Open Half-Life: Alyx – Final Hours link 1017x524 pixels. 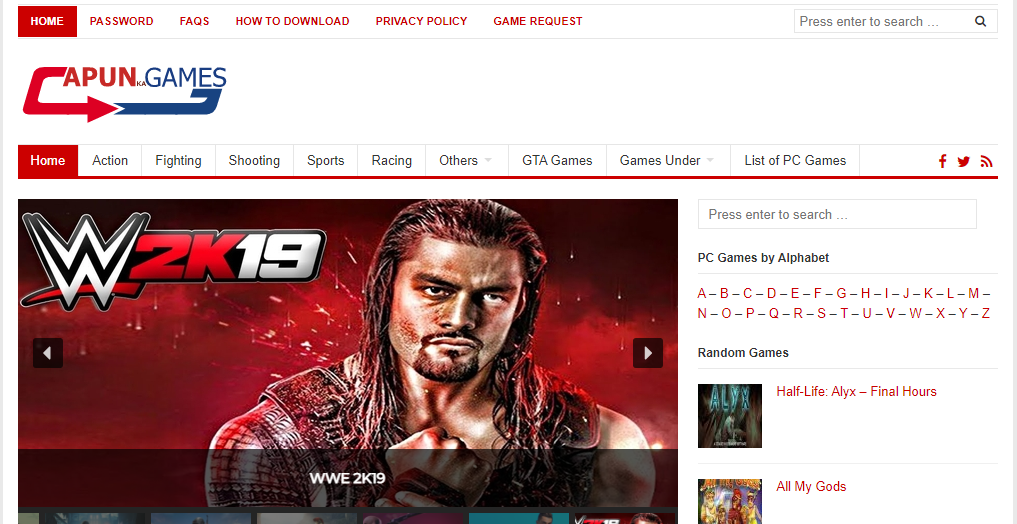click(856, 392)
